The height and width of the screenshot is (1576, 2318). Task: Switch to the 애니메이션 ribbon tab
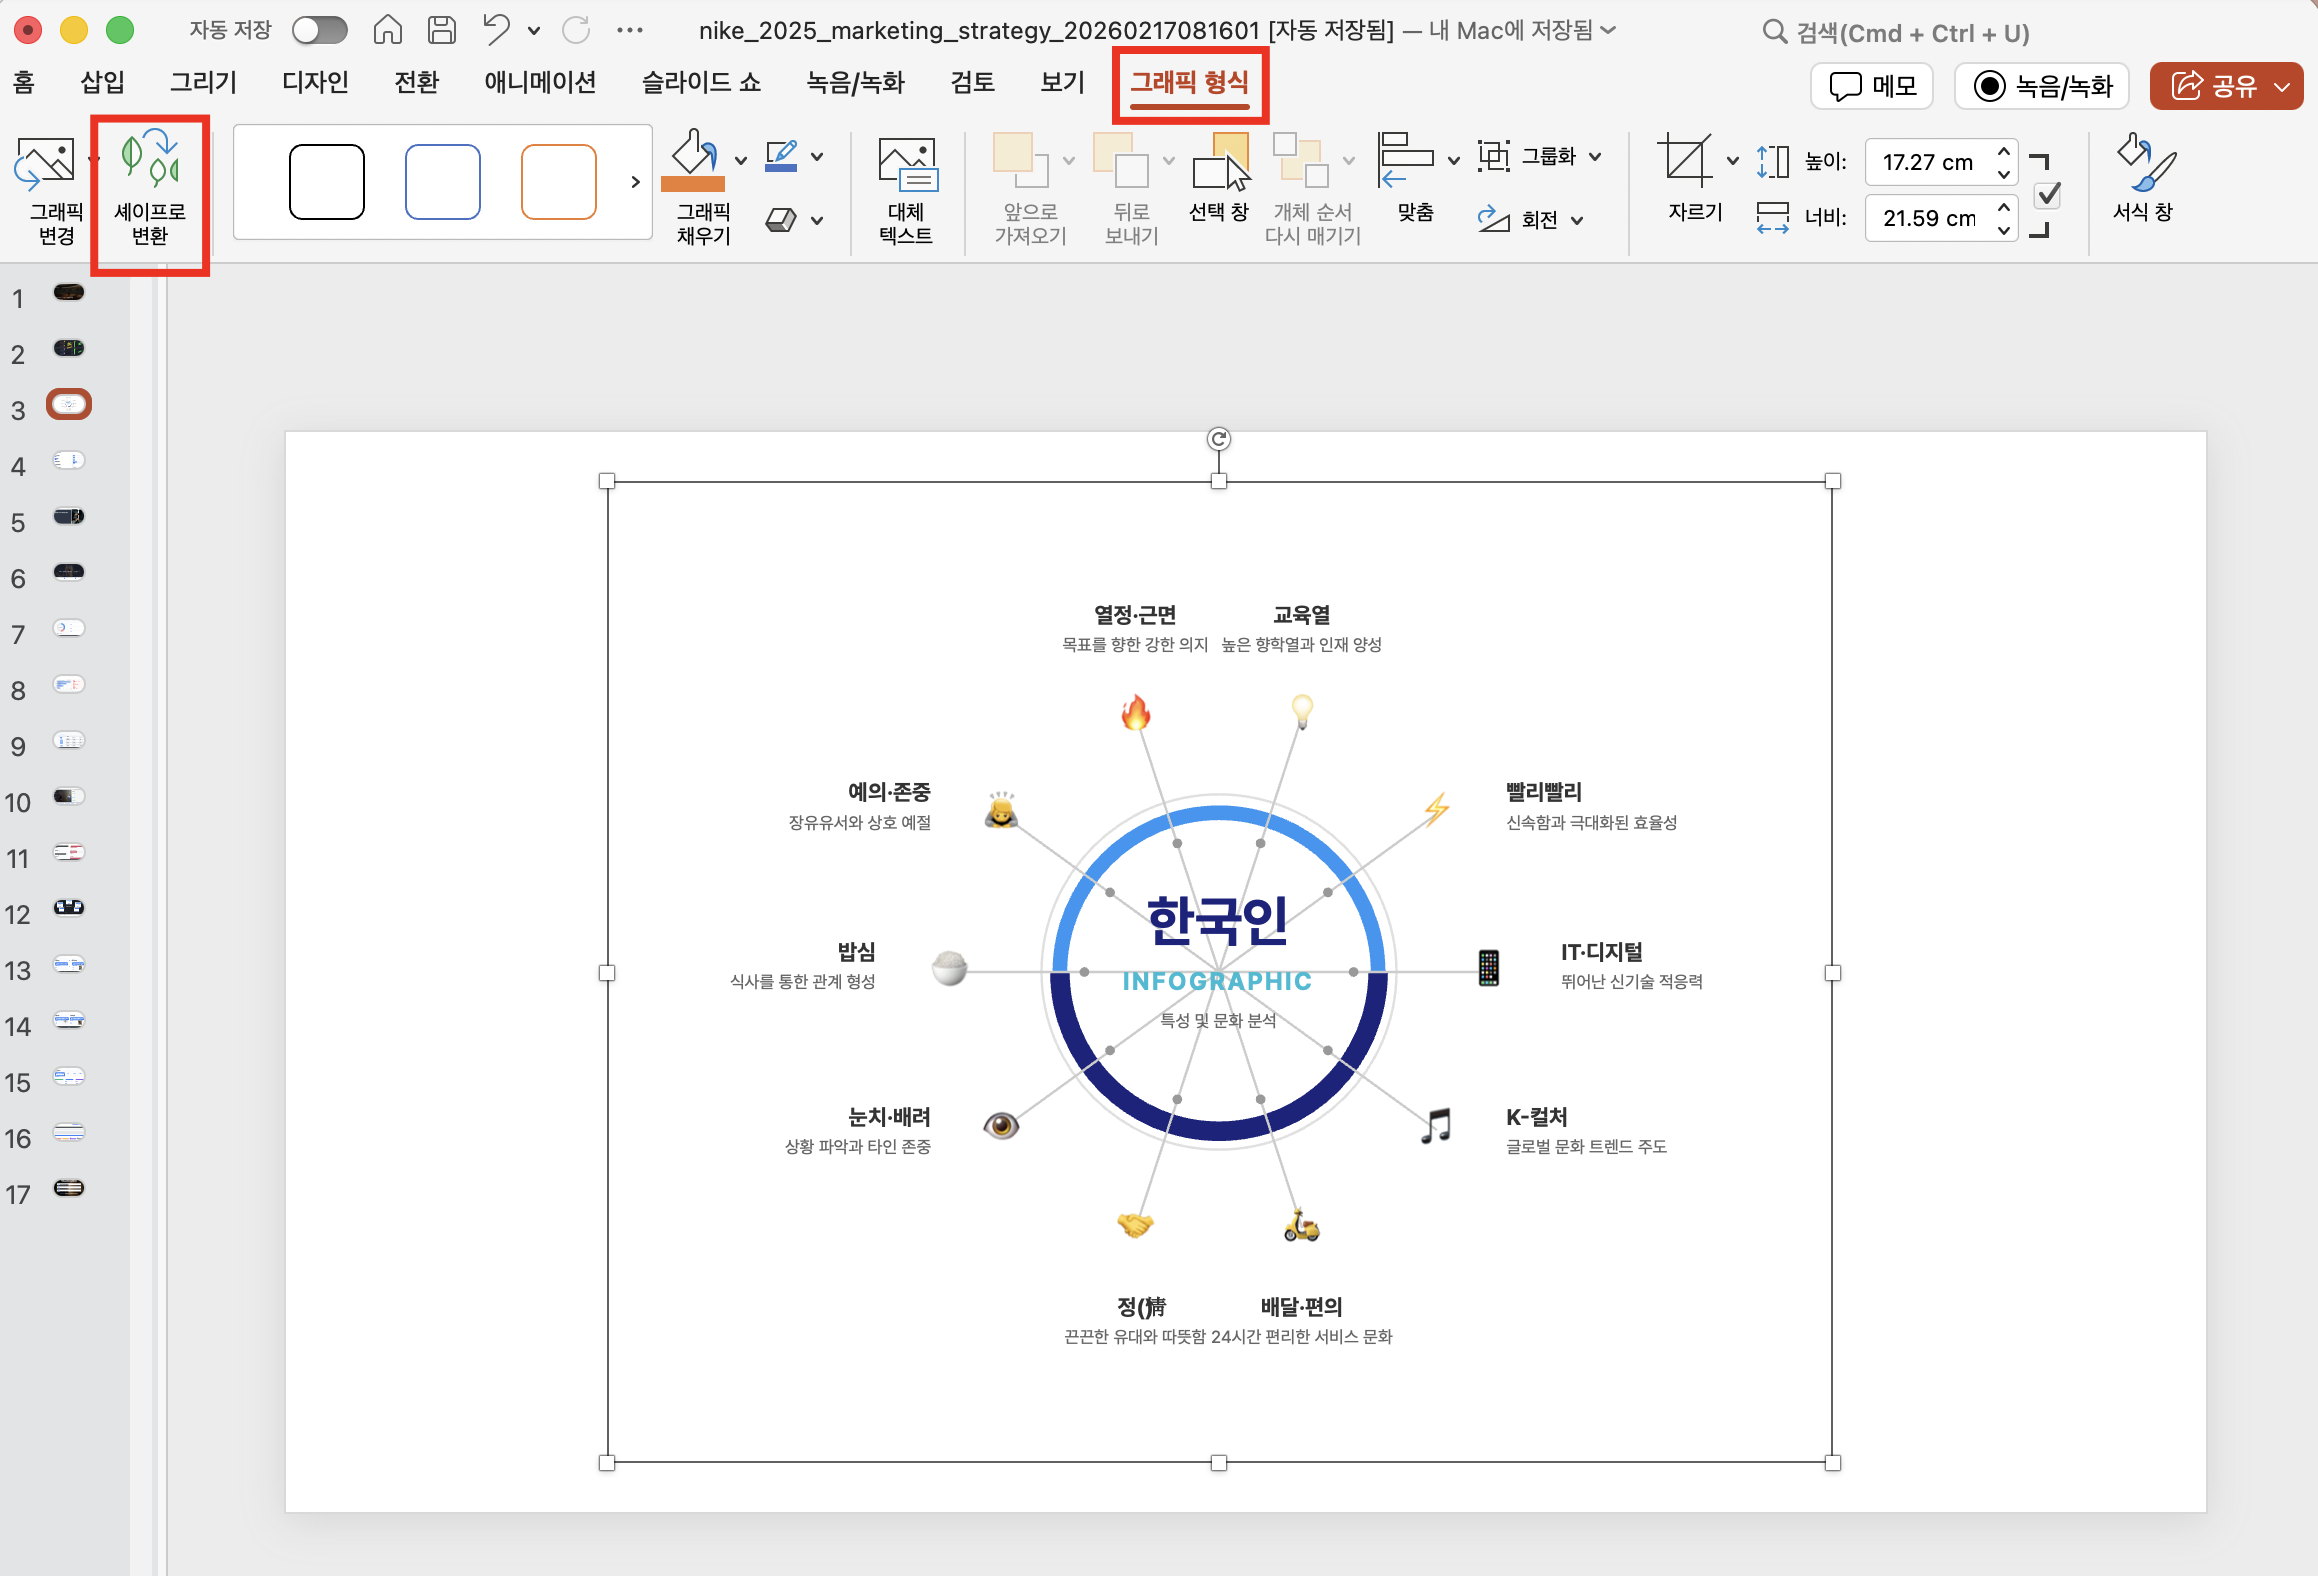538,83
